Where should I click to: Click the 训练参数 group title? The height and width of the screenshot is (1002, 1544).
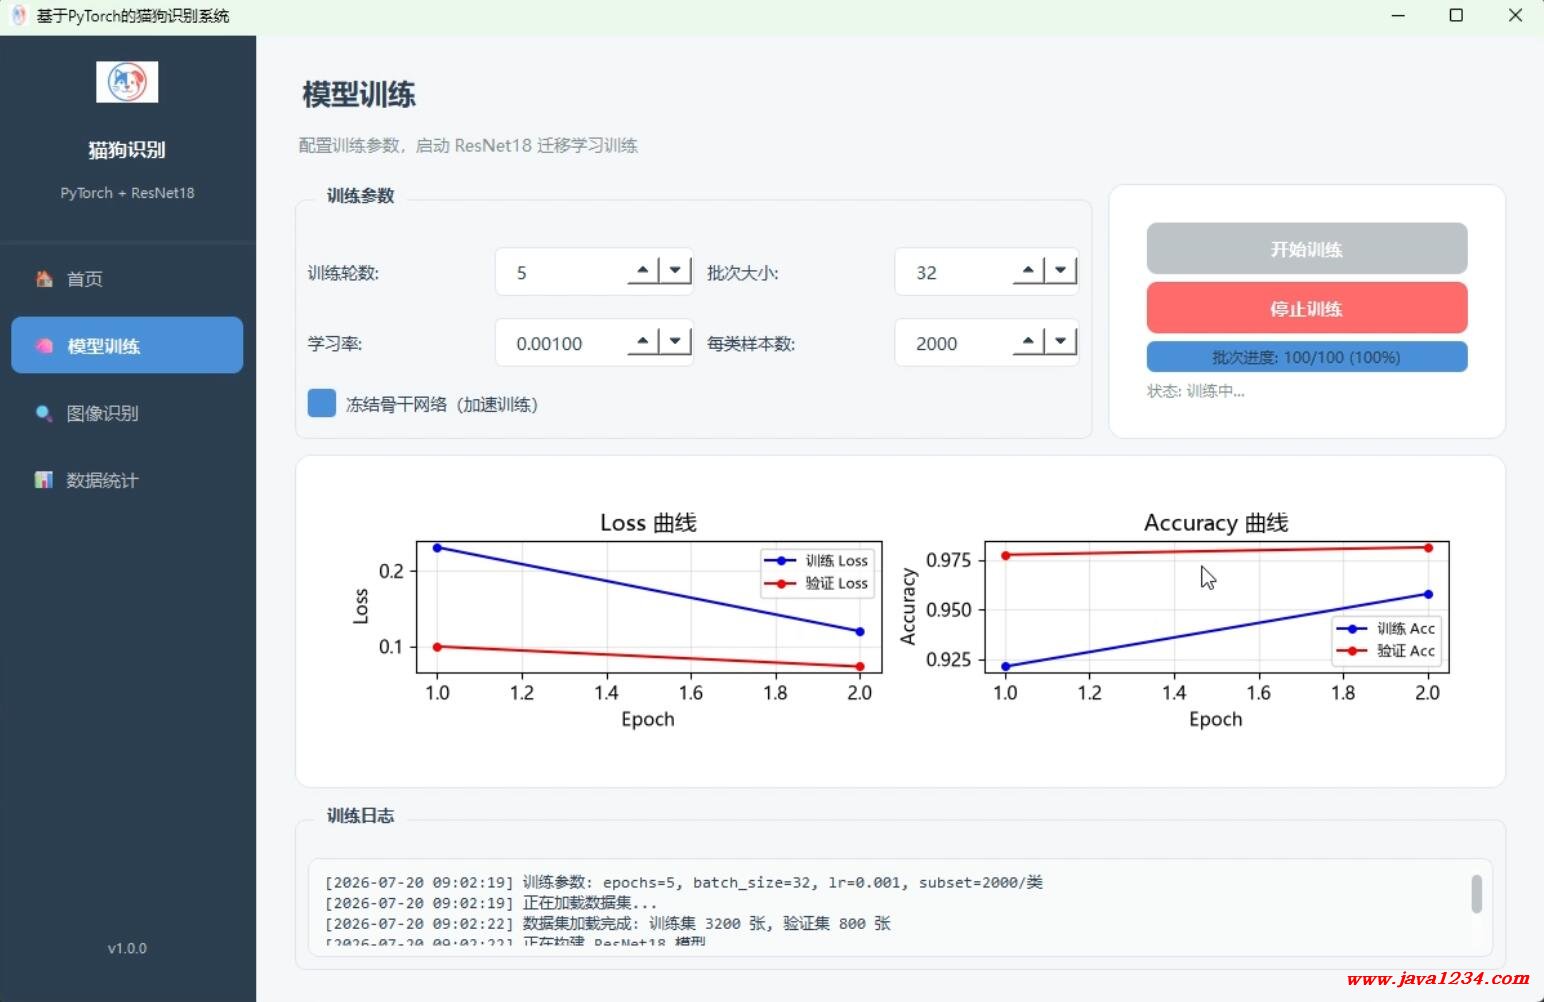pos(360,196)
